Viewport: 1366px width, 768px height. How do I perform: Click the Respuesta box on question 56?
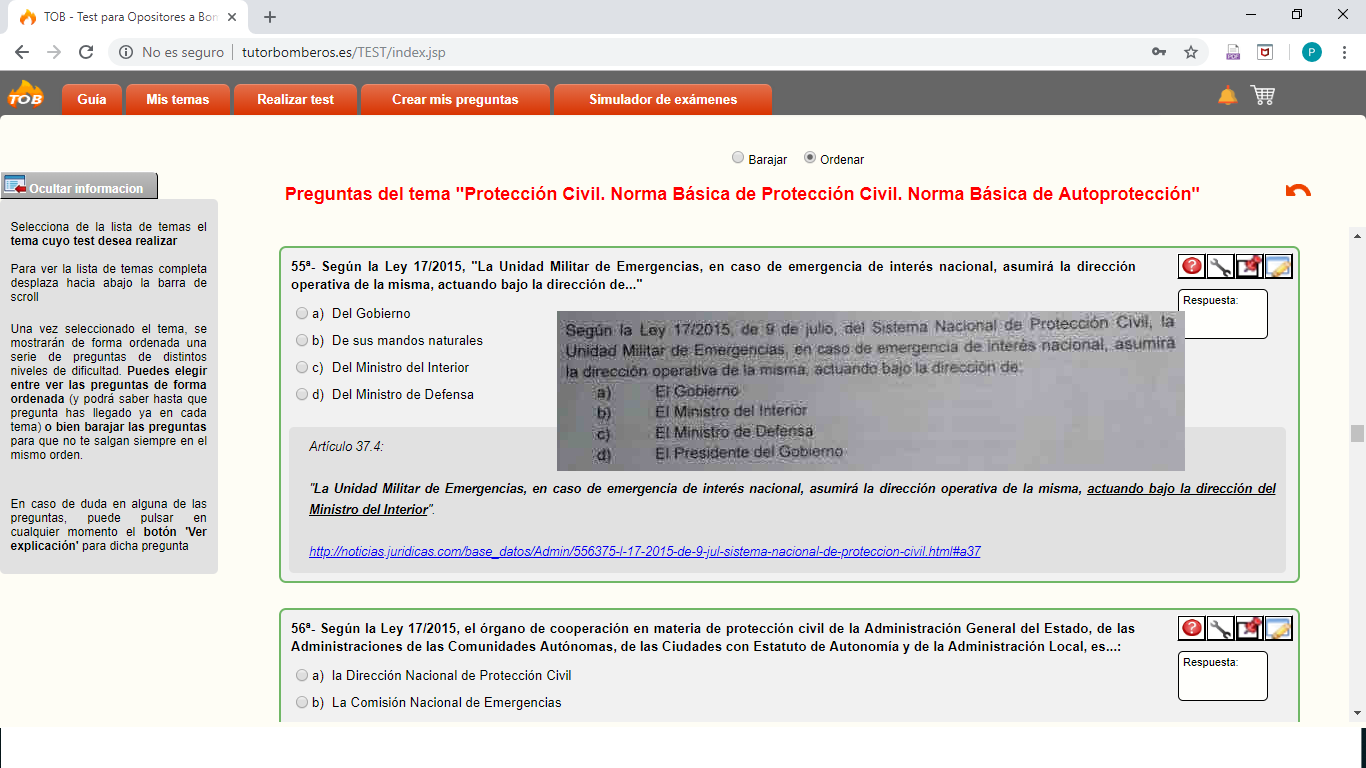[1223, 676]
